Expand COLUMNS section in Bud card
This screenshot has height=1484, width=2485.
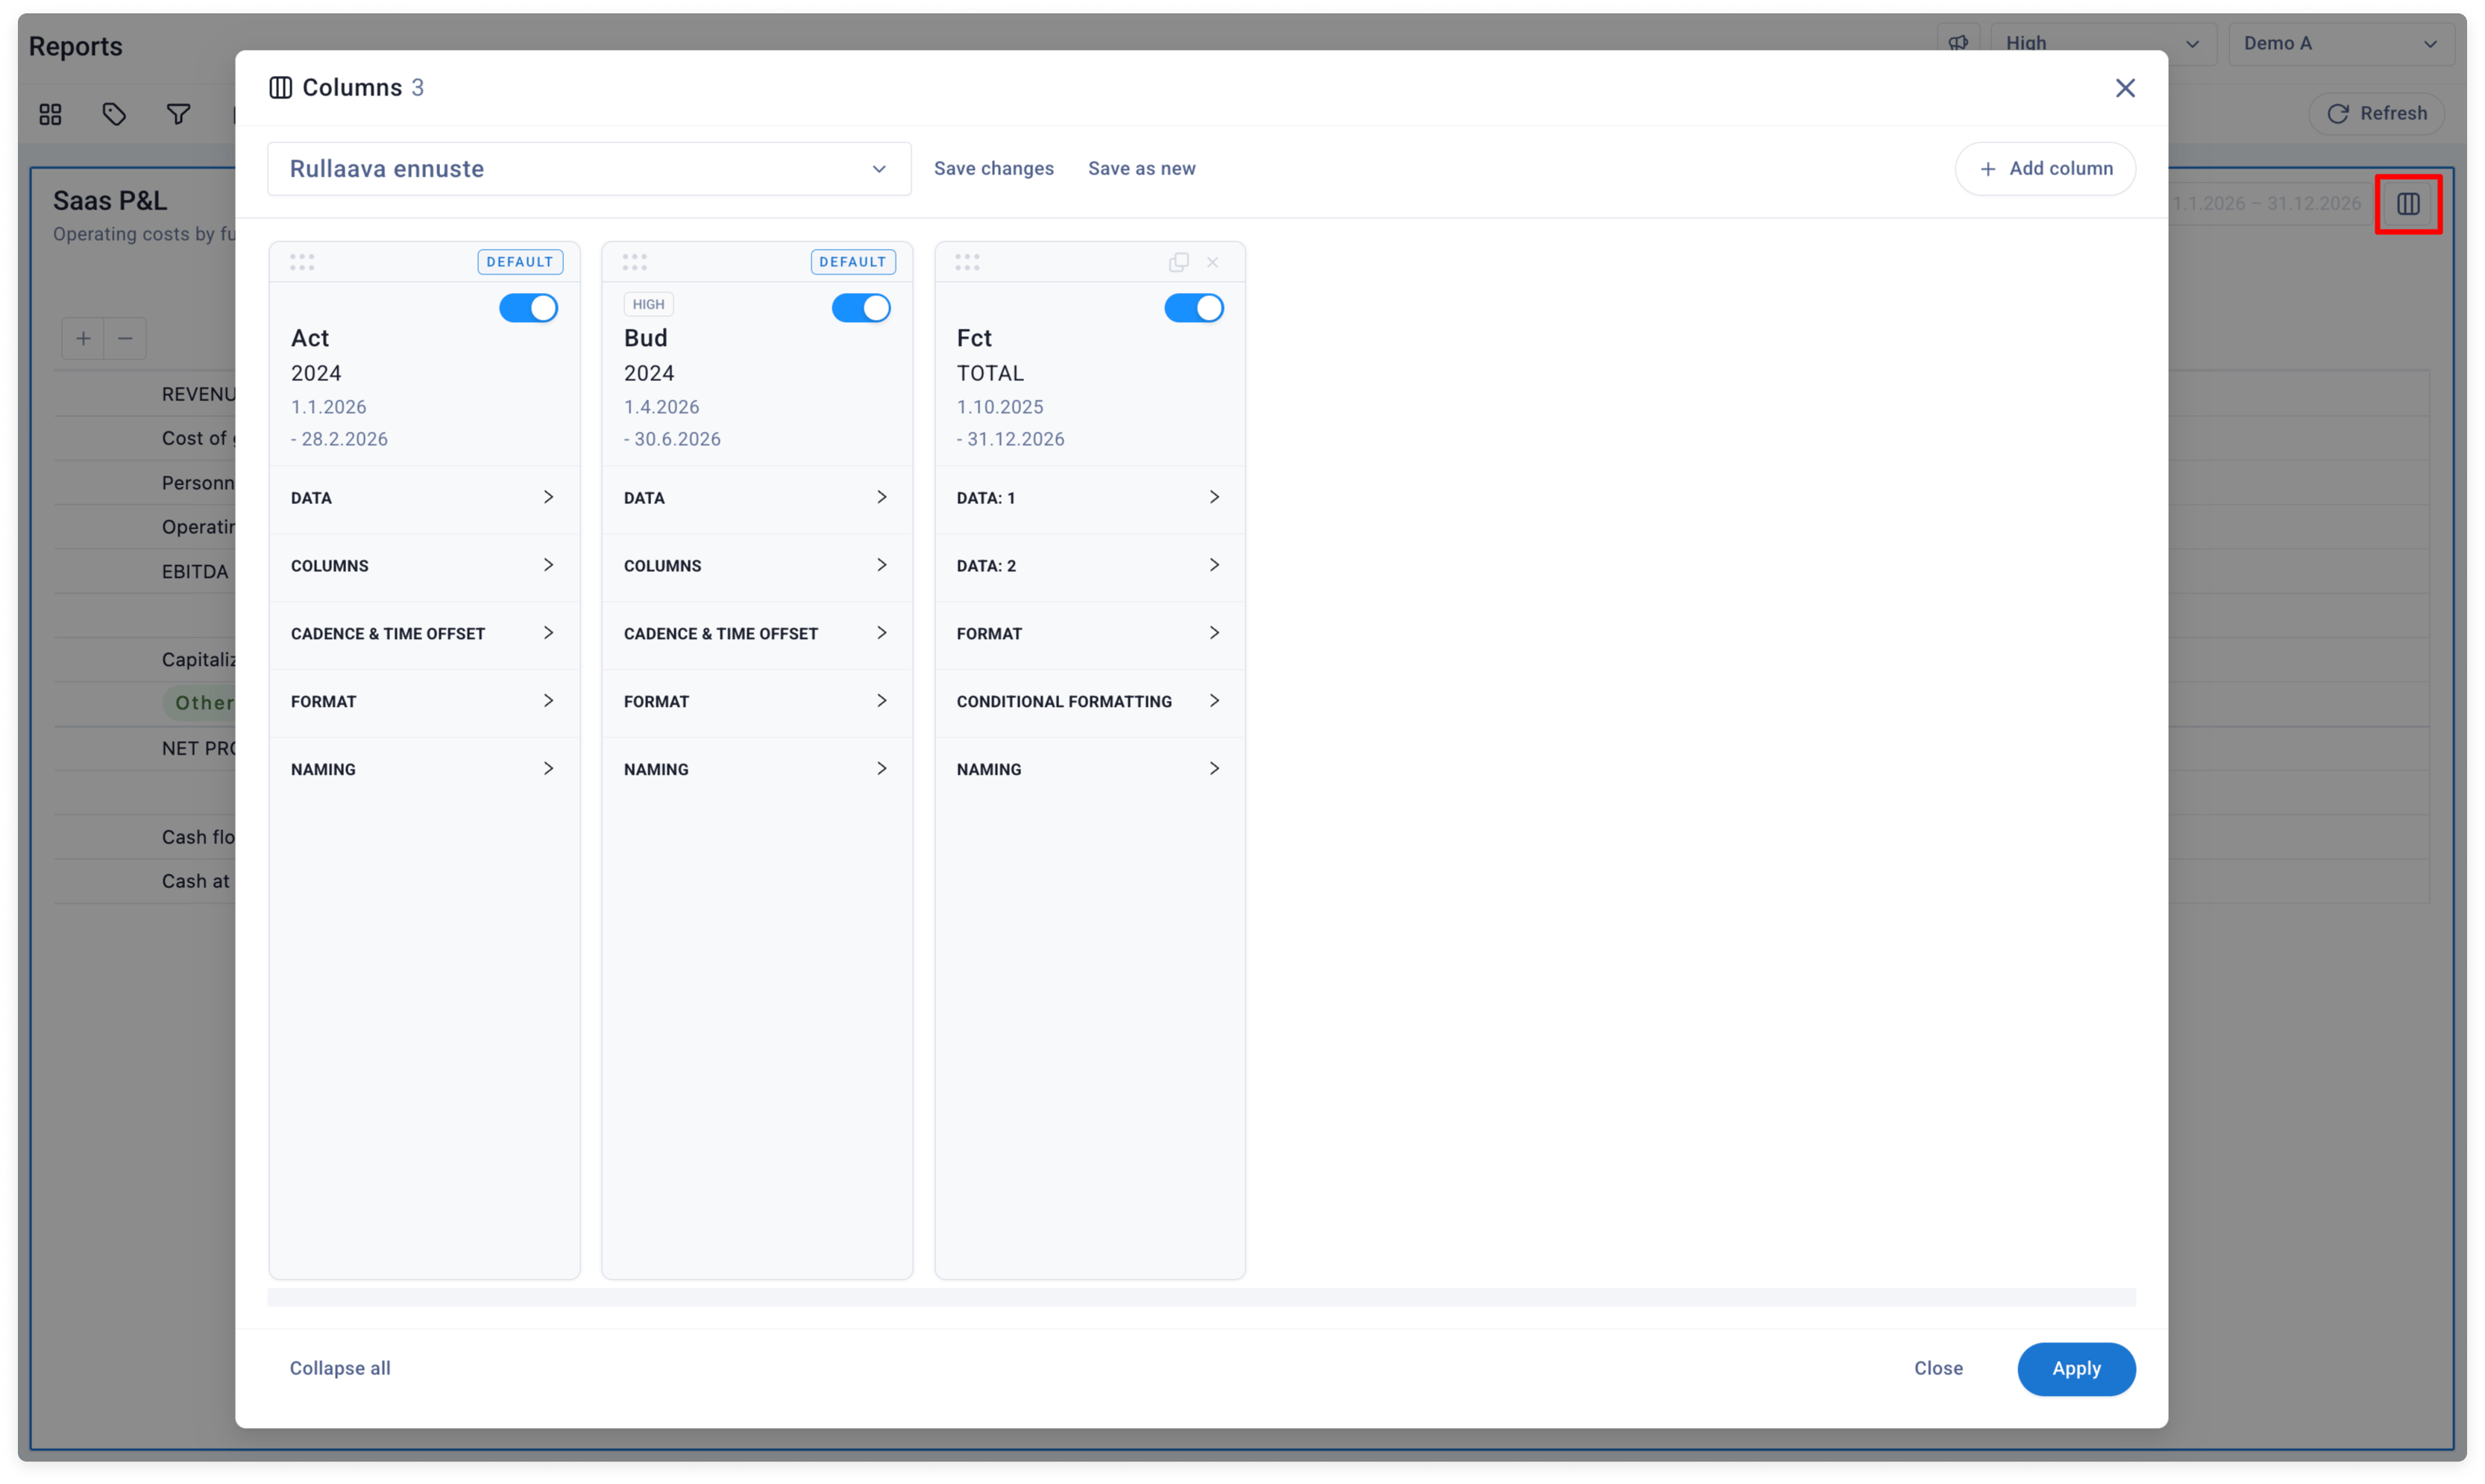coord(756,566)
